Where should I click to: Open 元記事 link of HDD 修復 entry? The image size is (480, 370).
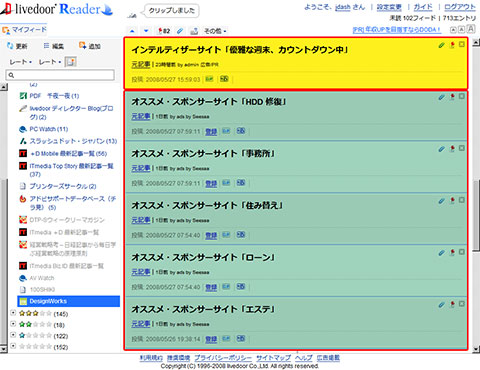click(141, 116)
